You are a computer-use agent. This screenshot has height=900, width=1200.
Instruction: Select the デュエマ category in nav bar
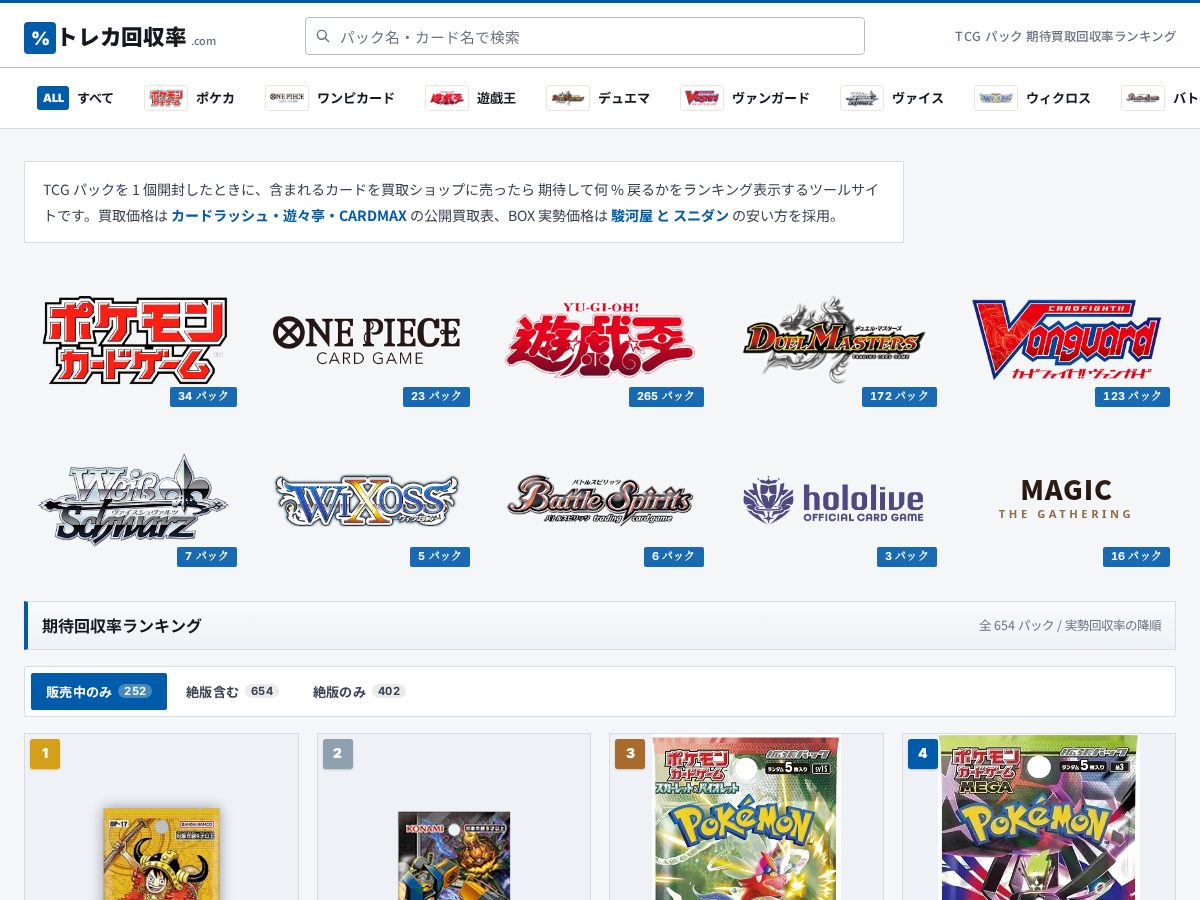[x=598, y=98]
